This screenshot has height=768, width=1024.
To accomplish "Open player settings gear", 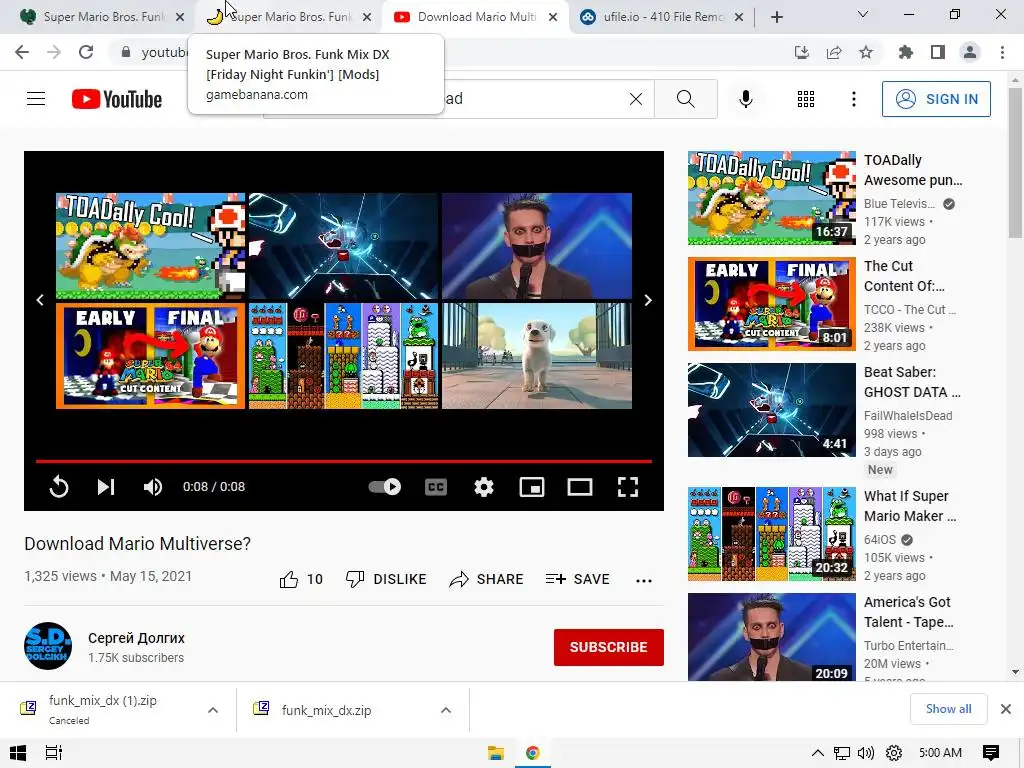I will point(484,487).
